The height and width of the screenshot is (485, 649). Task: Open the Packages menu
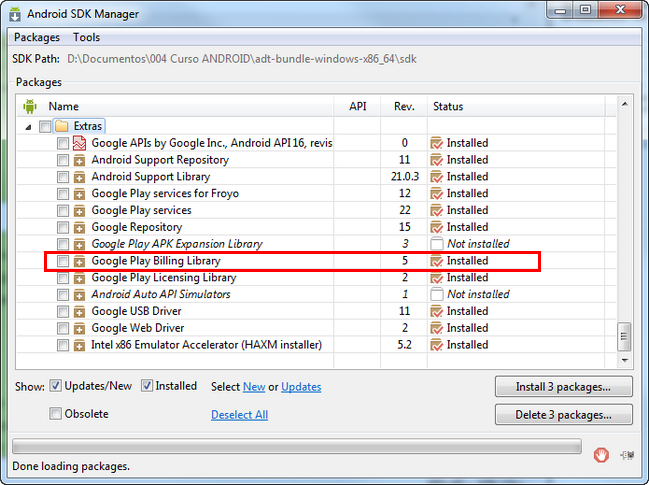point(37,37)
